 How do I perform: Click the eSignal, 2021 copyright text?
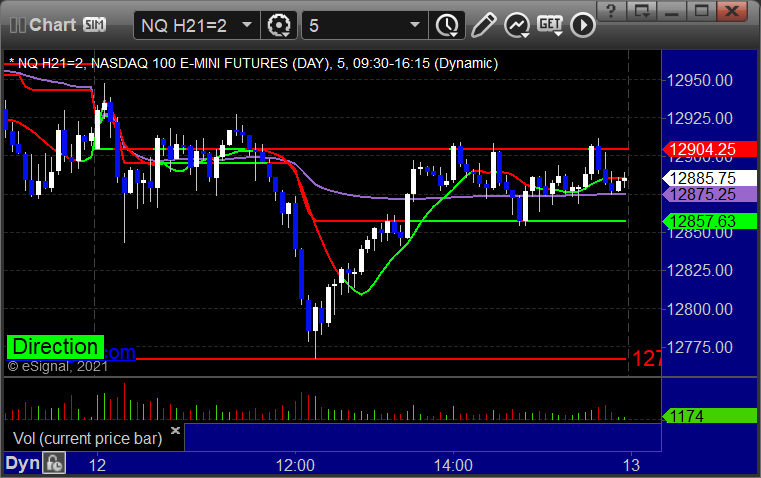tap(58, 366)
